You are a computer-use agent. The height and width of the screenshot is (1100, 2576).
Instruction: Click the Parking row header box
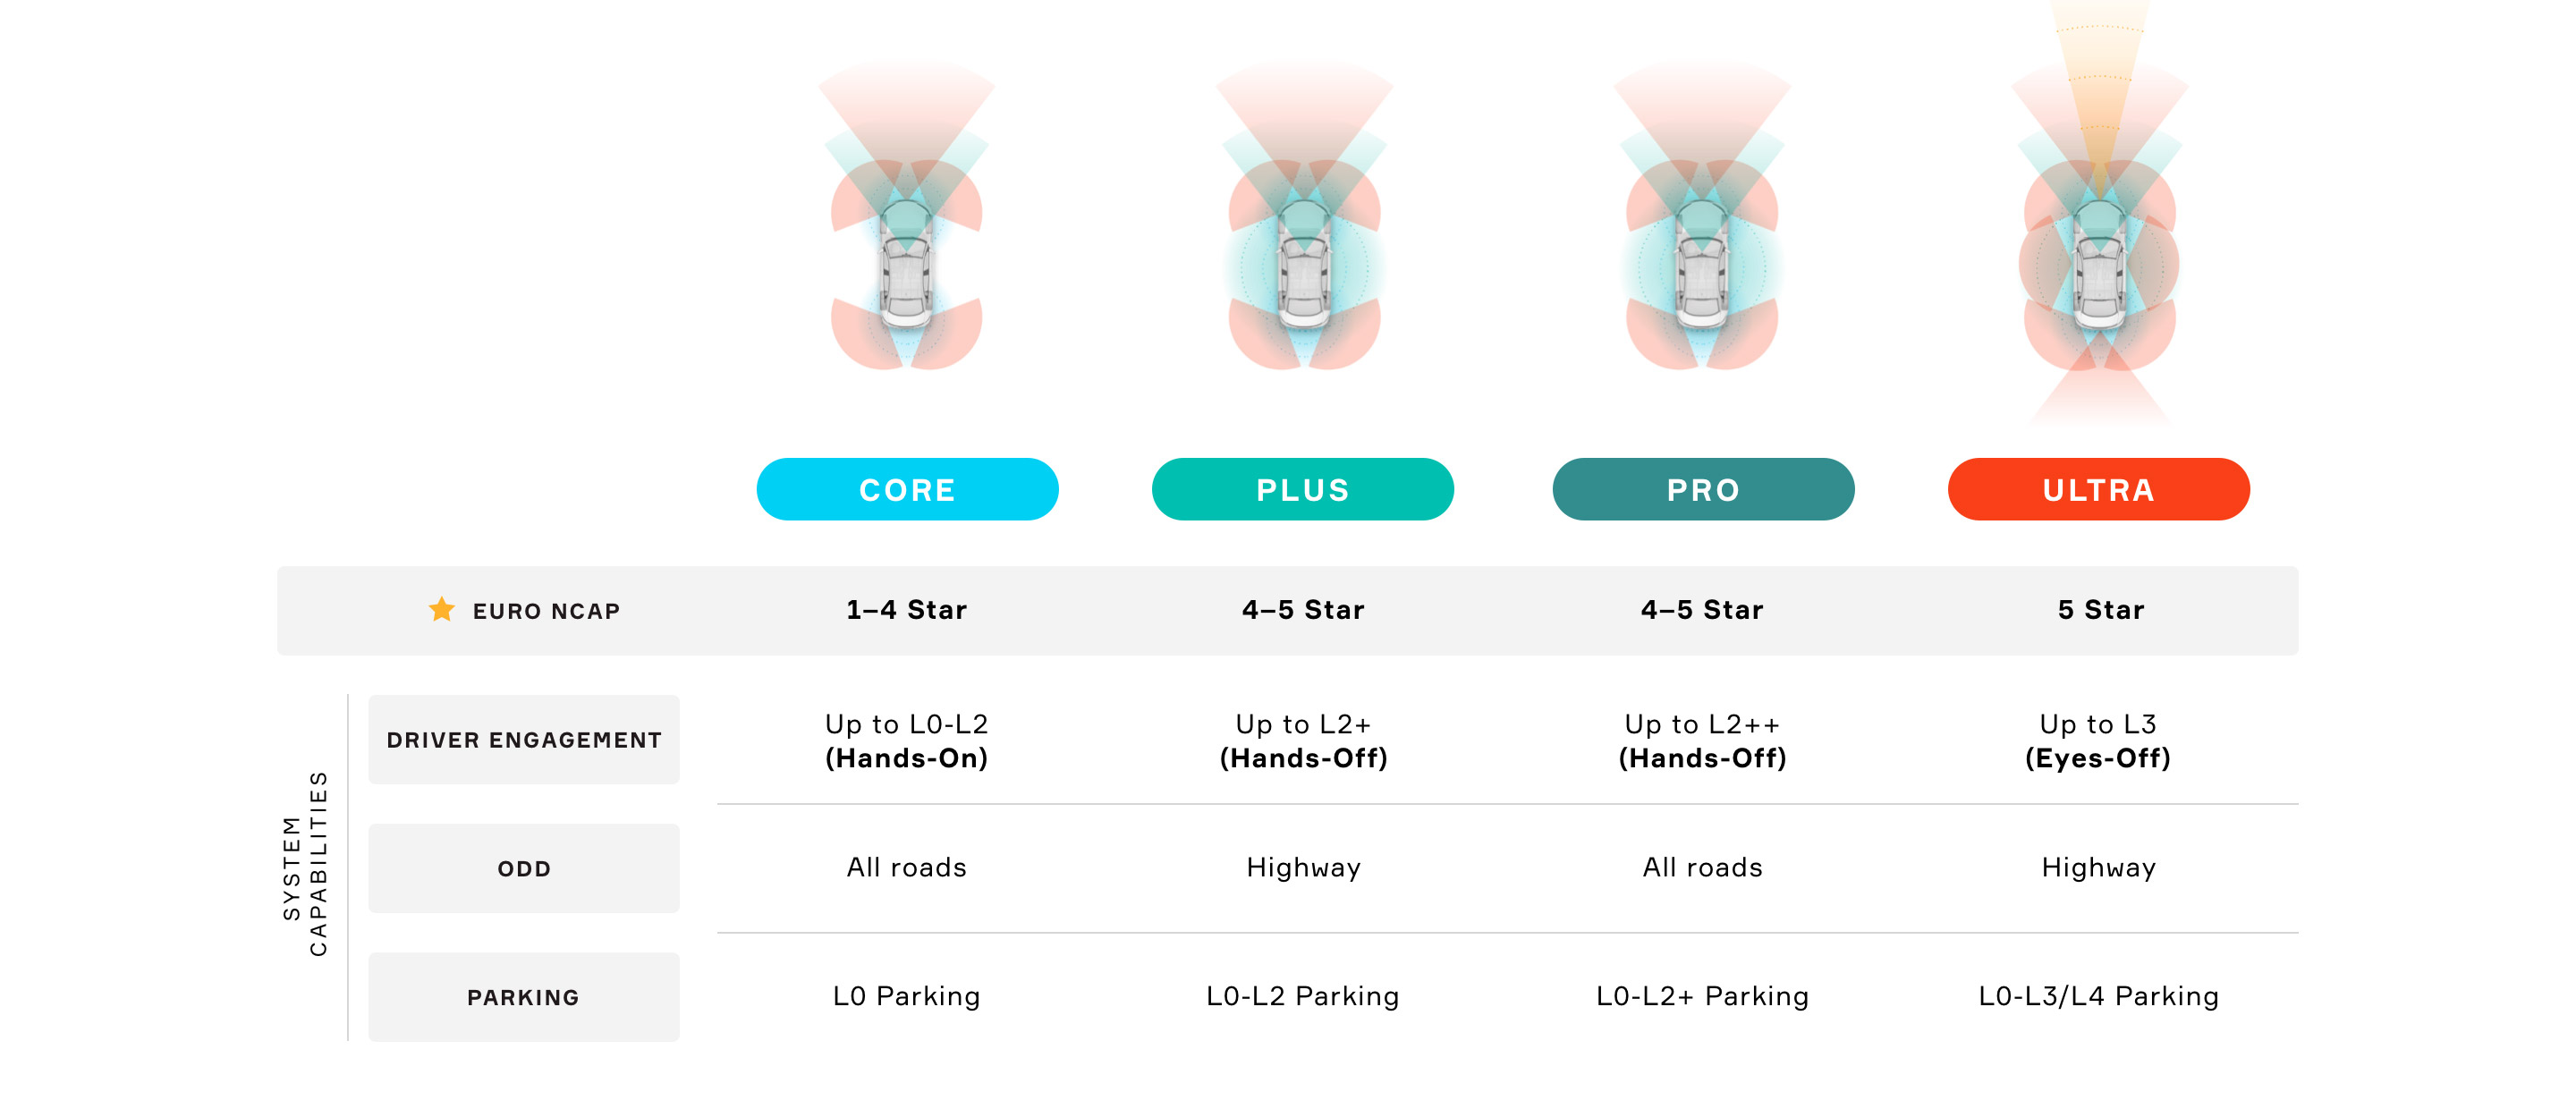(x=524, y=997)
